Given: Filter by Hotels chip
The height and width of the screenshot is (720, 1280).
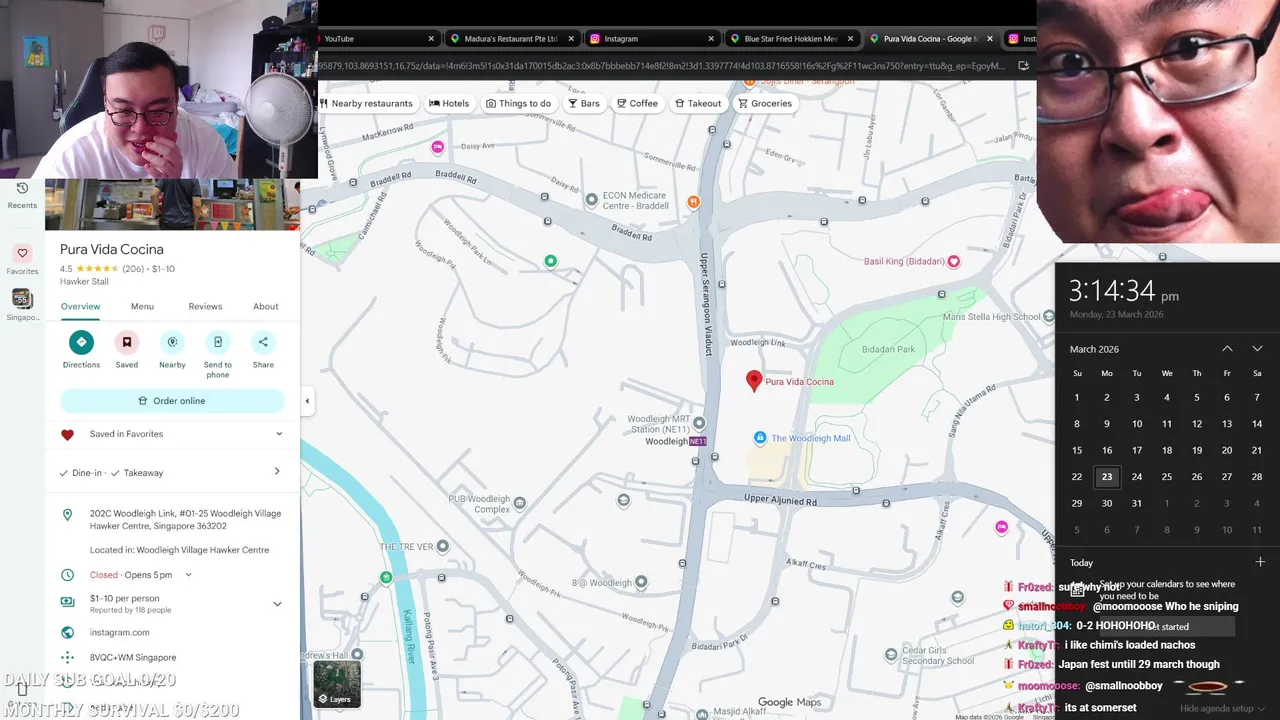Looking at the screenshot, I should (x=449, y=103).
